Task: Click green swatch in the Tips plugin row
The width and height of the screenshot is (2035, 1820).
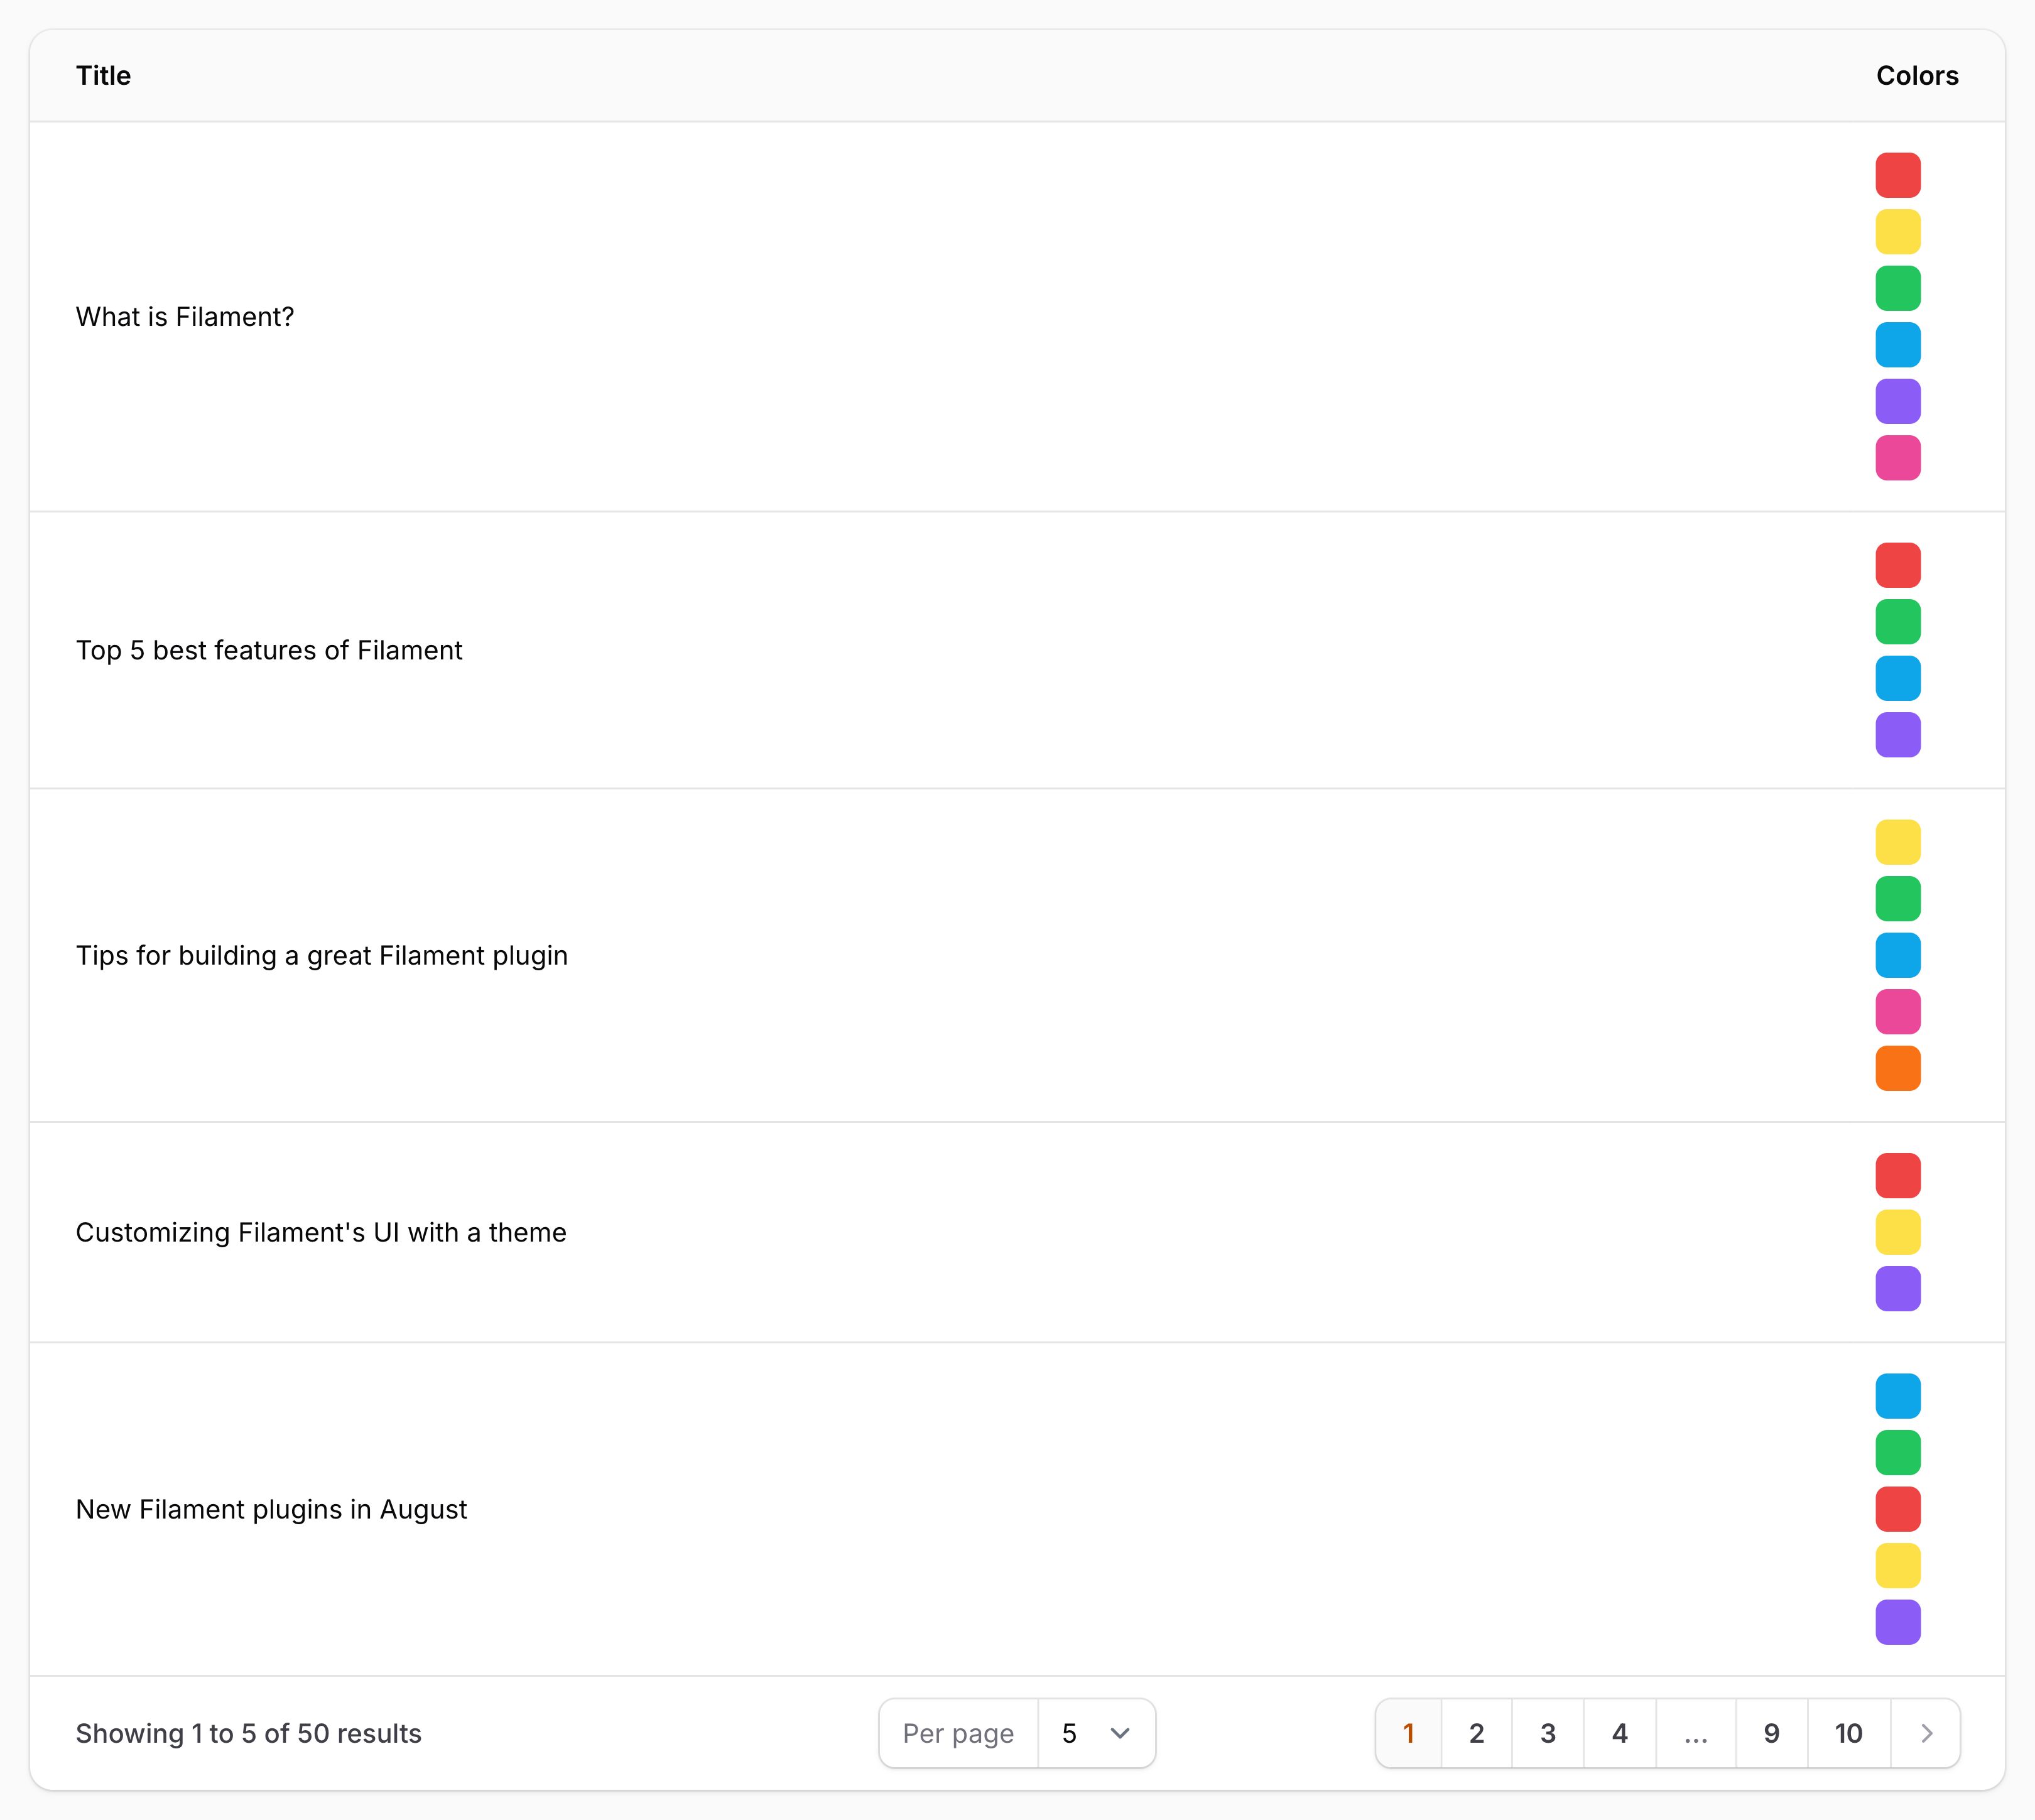Action: (x=1898, y=898)
